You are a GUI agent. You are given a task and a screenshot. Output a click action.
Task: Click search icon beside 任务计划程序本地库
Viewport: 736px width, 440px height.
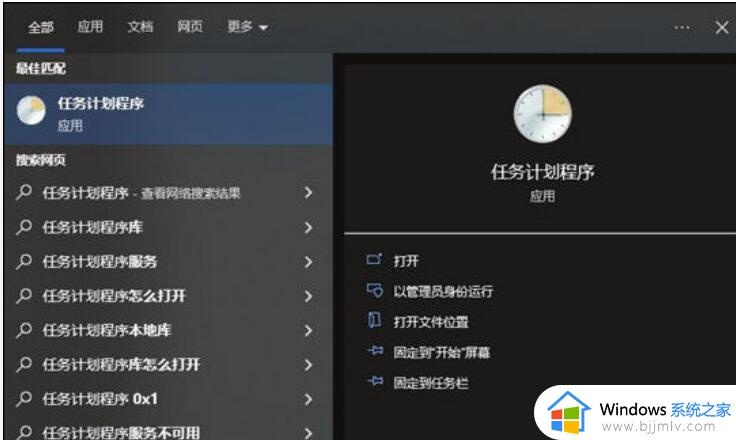tap(23, 330)
